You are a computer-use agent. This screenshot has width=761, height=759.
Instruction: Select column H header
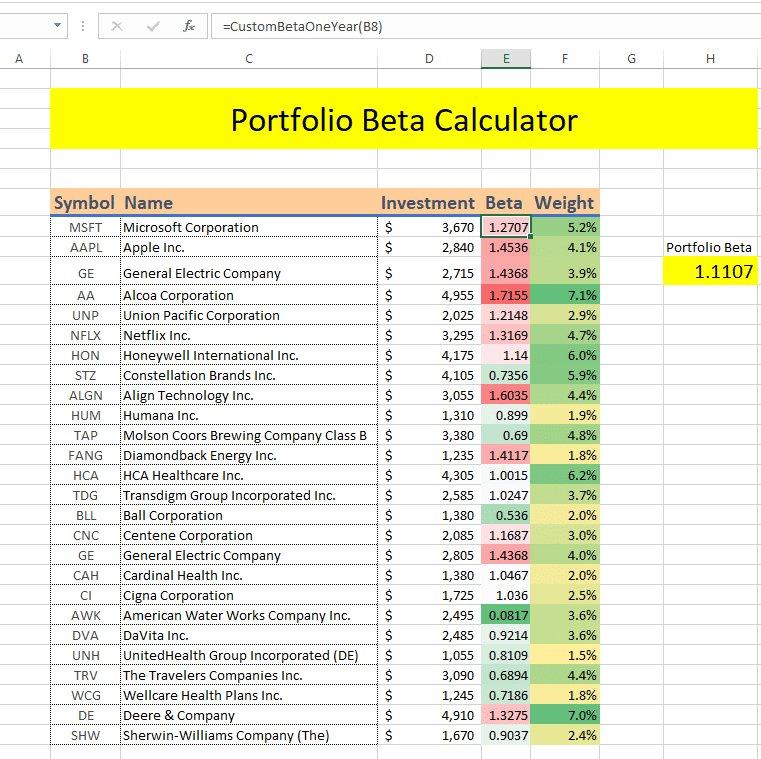[710, 59]
